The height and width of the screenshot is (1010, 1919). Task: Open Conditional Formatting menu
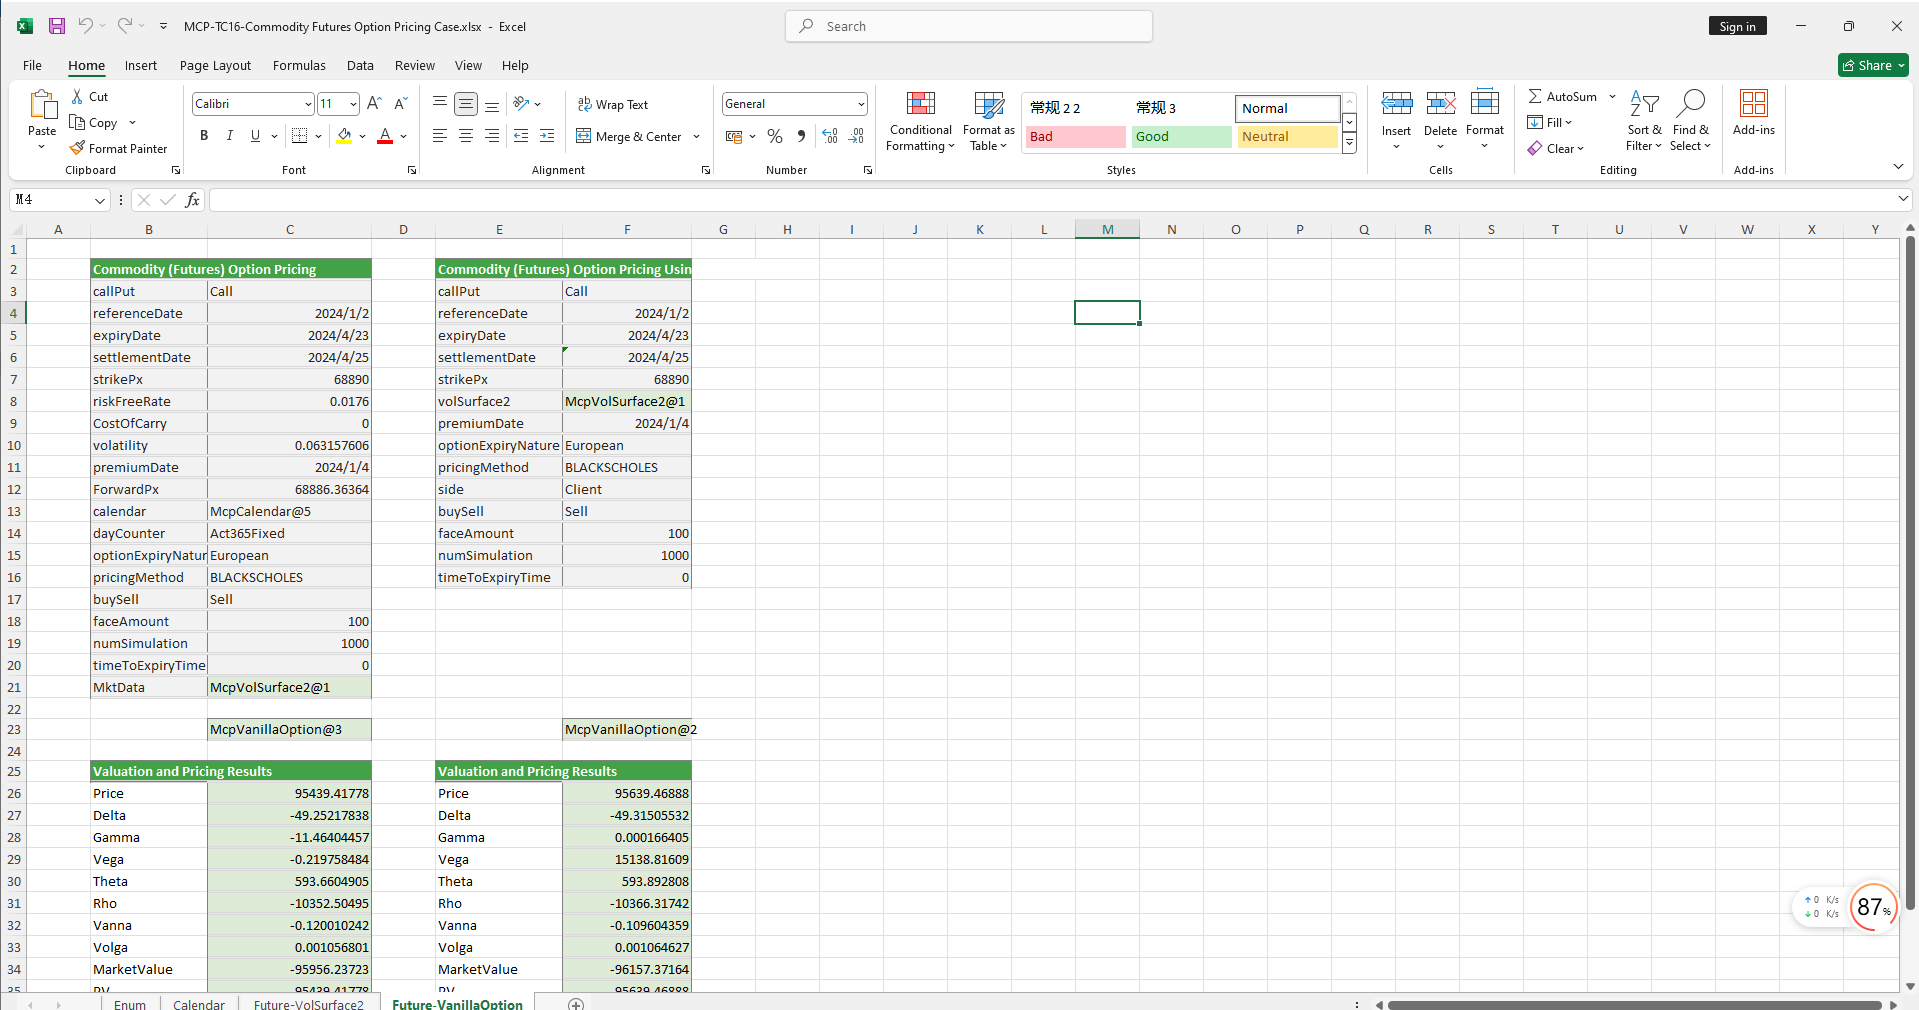(921, 121)
